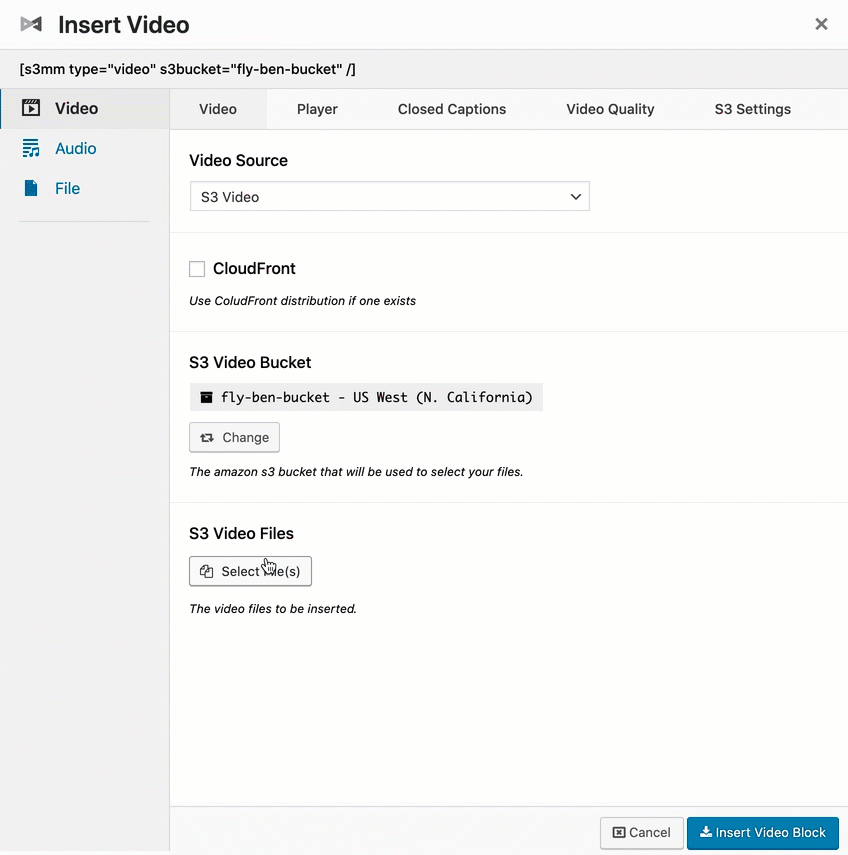
Task: Switch to the Player tab
Action: tap(317, 109)
